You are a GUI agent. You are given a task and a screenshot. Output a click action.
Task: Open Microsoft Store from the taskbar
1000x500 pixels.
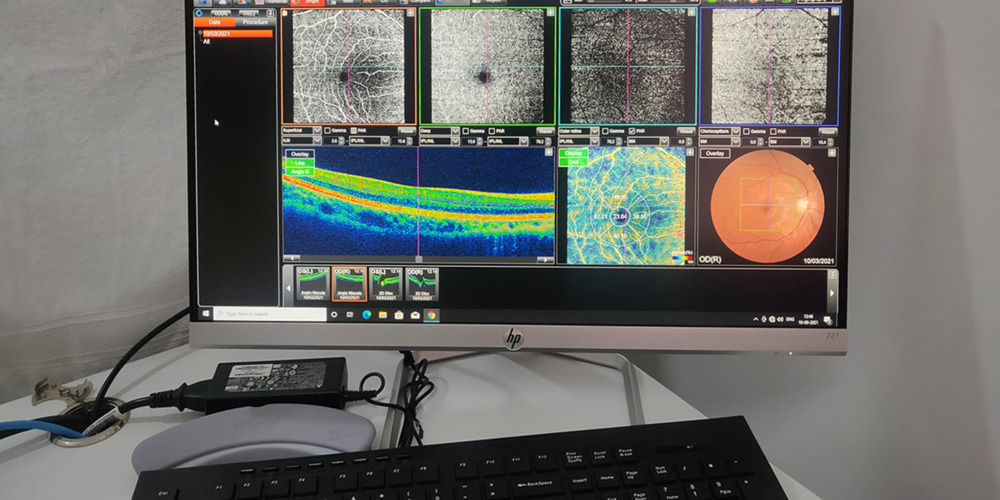pos(399,315)
